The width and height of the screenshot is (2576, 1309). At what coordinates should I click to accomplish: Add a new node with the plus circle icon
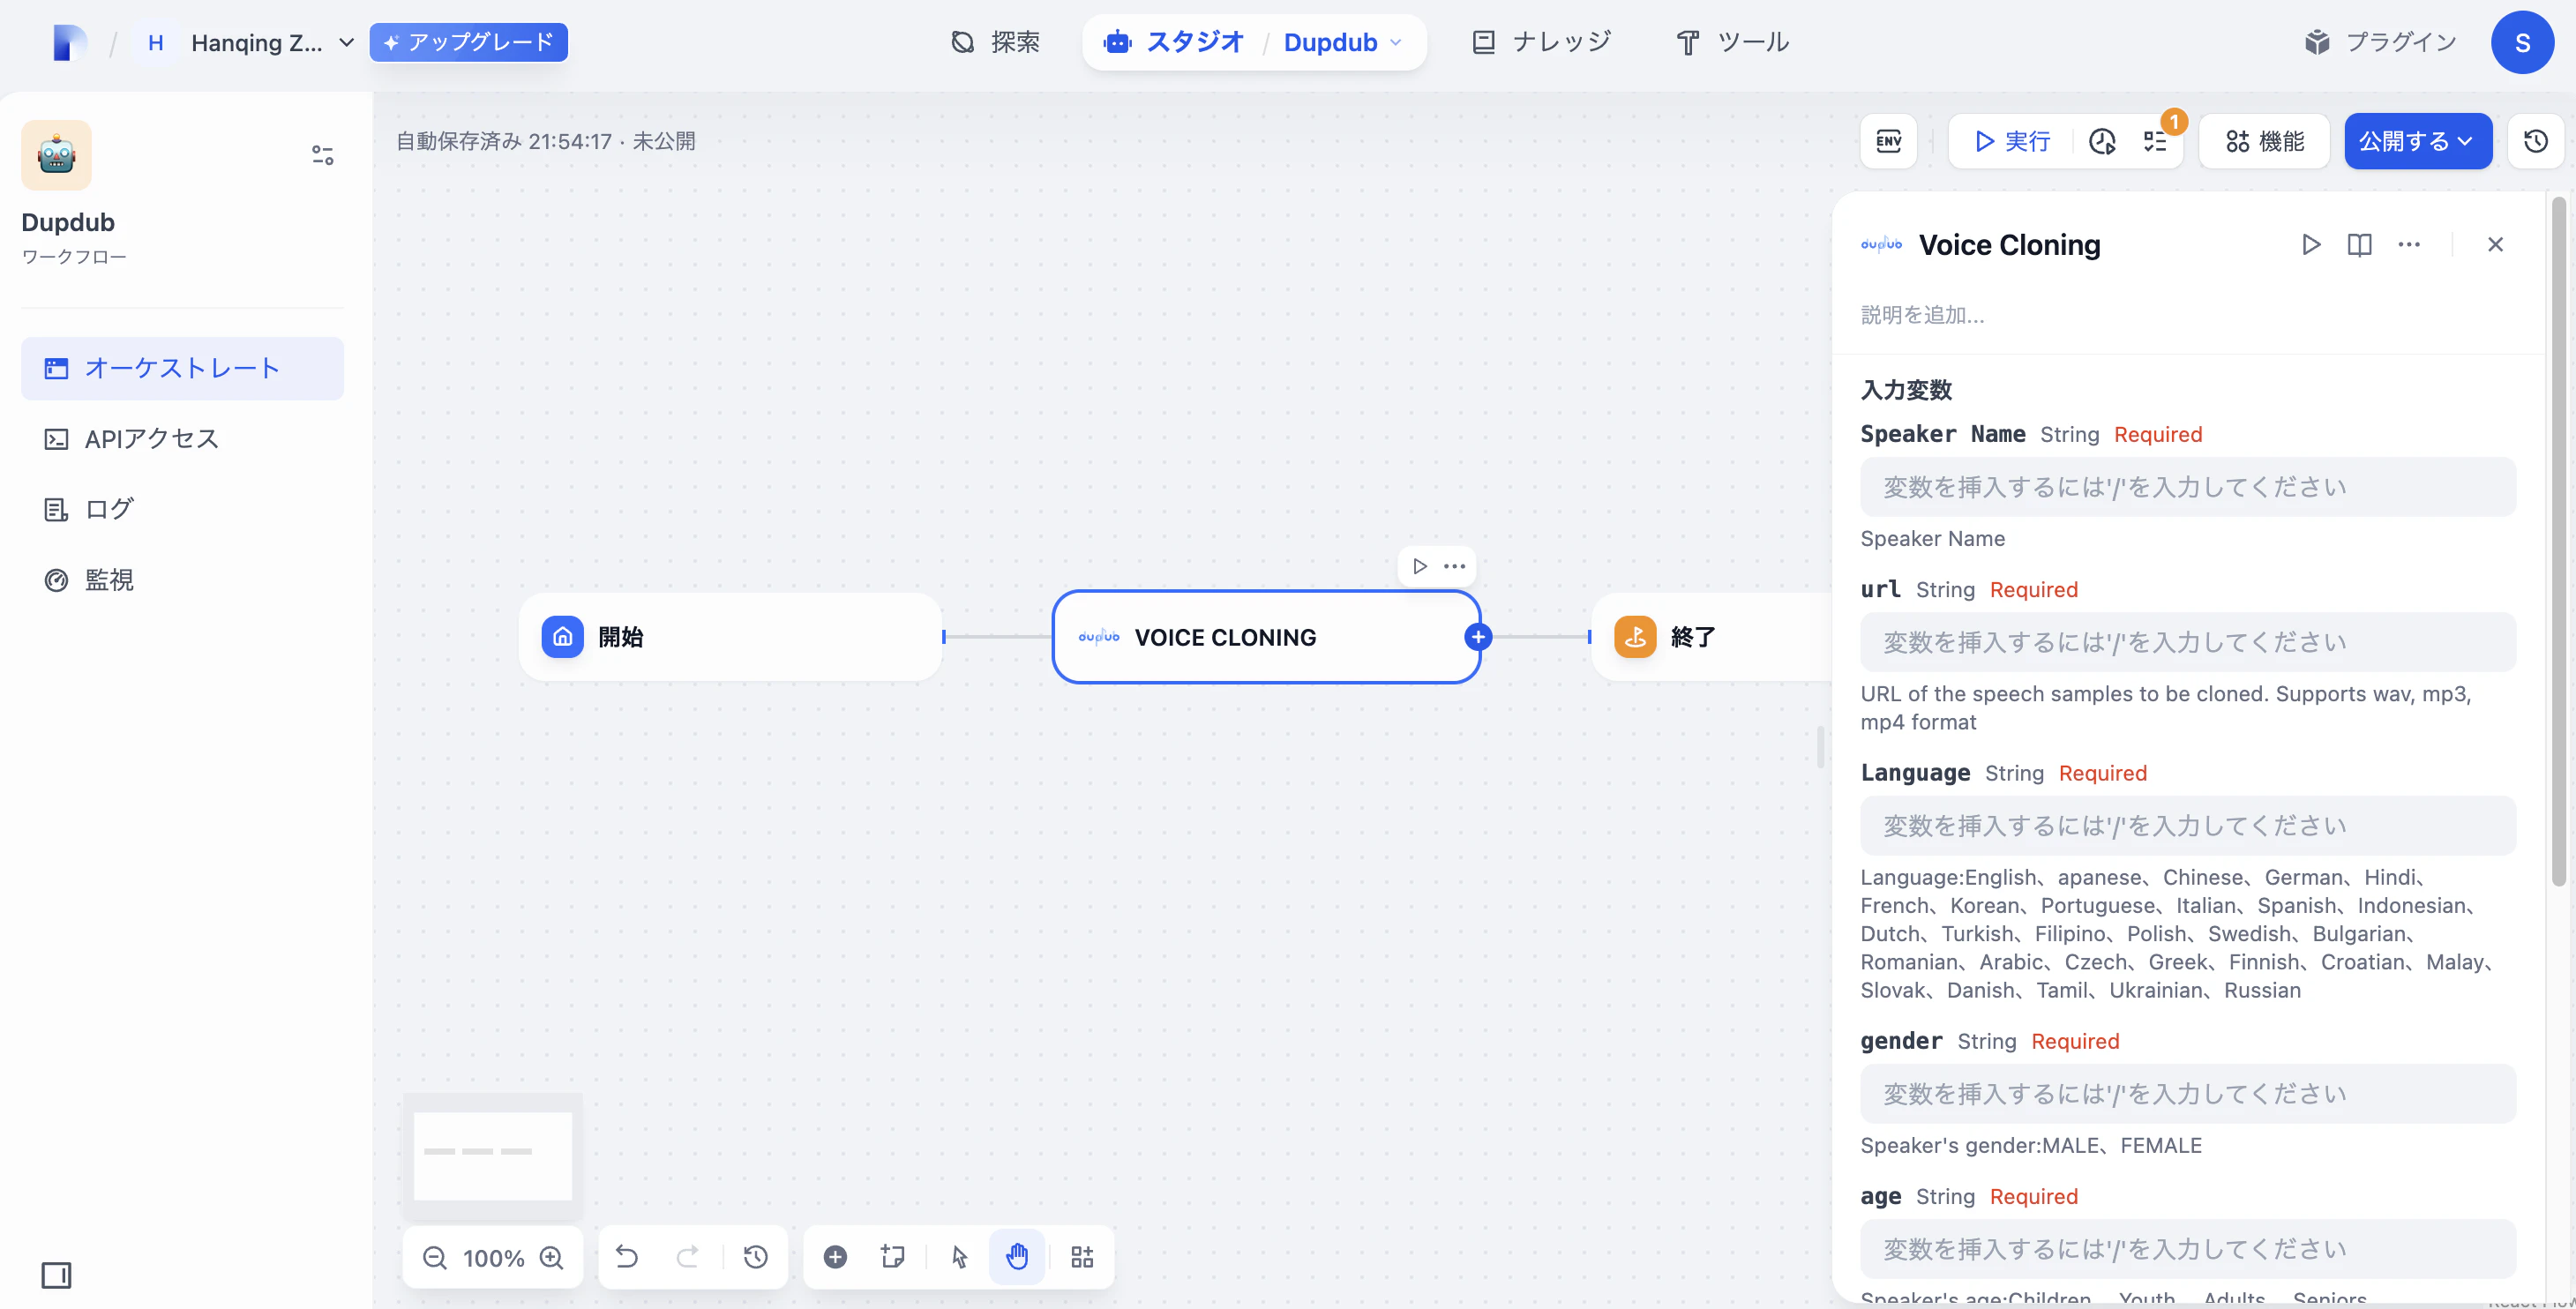click(x=835, y=1257)
